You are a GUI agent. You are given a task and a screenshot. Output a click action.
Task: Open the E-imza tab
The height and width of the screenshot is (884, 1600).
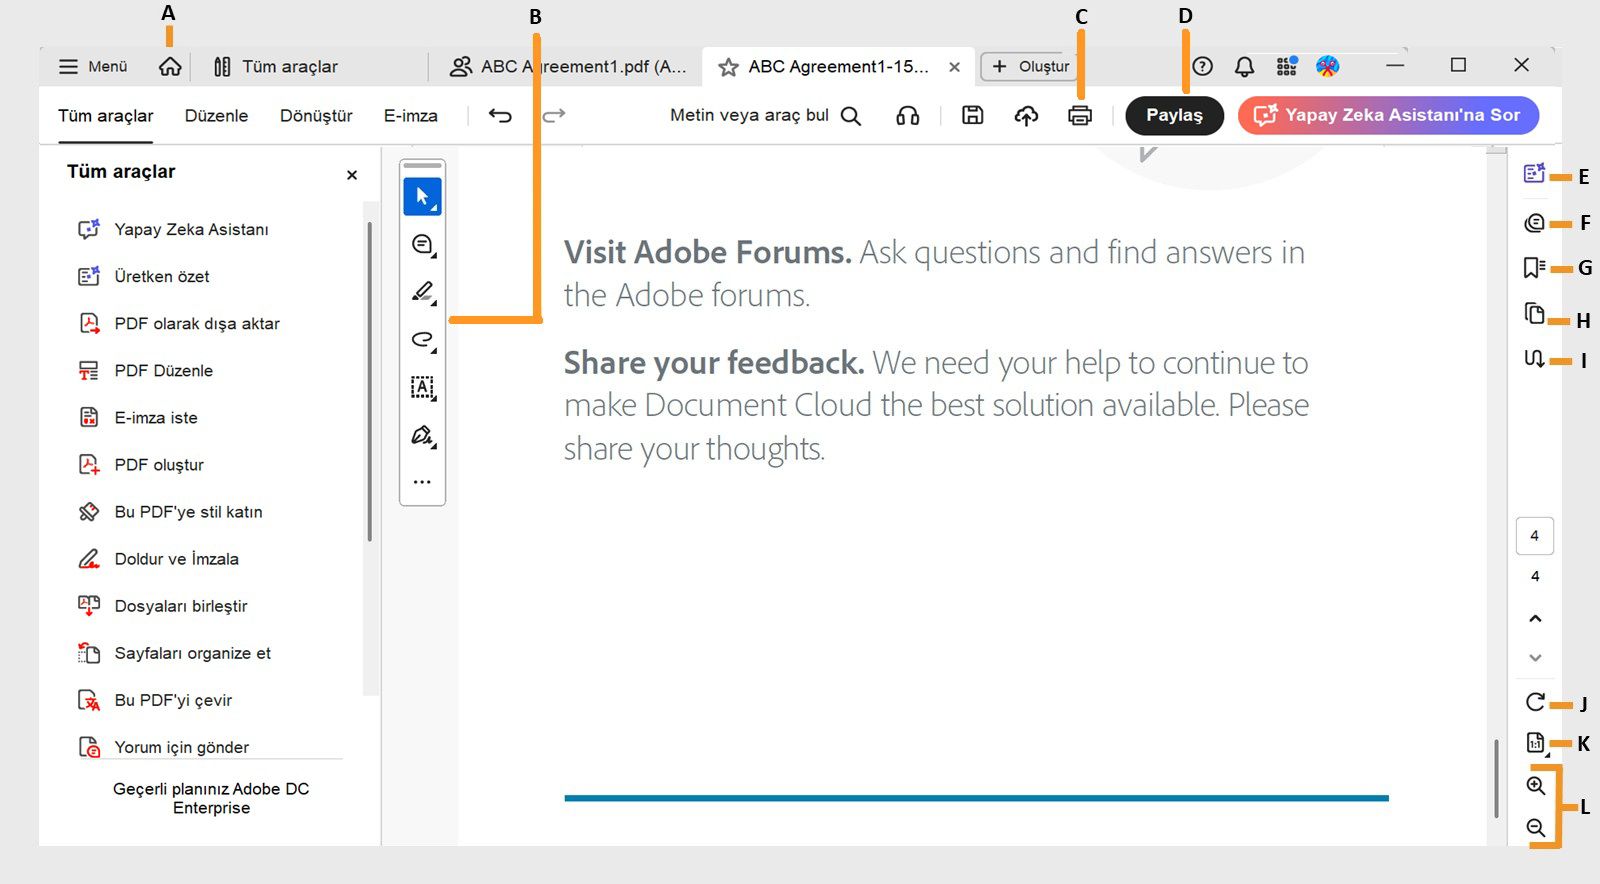pyautogui.click(x=410, y=116)
